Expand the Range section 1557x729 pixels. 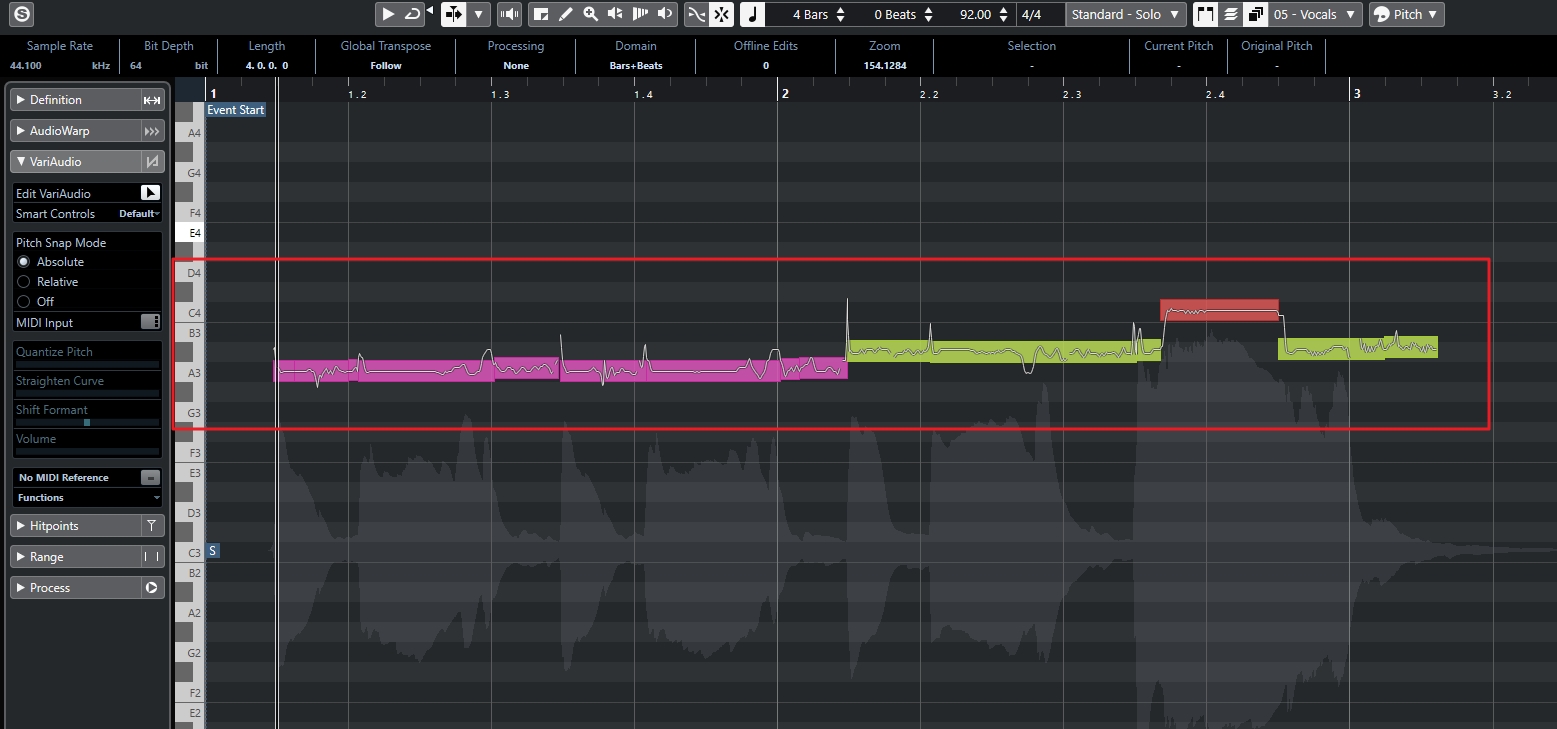[75, 557]
